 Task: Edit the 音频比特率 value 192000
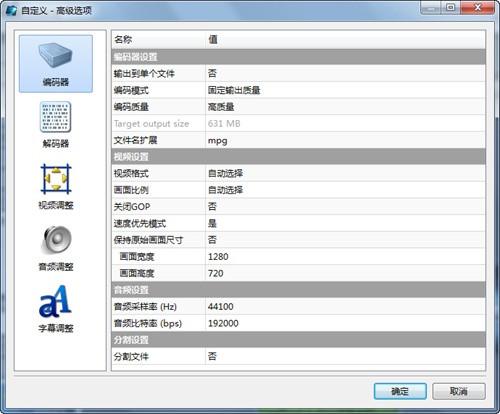click(x=345, y=323)
